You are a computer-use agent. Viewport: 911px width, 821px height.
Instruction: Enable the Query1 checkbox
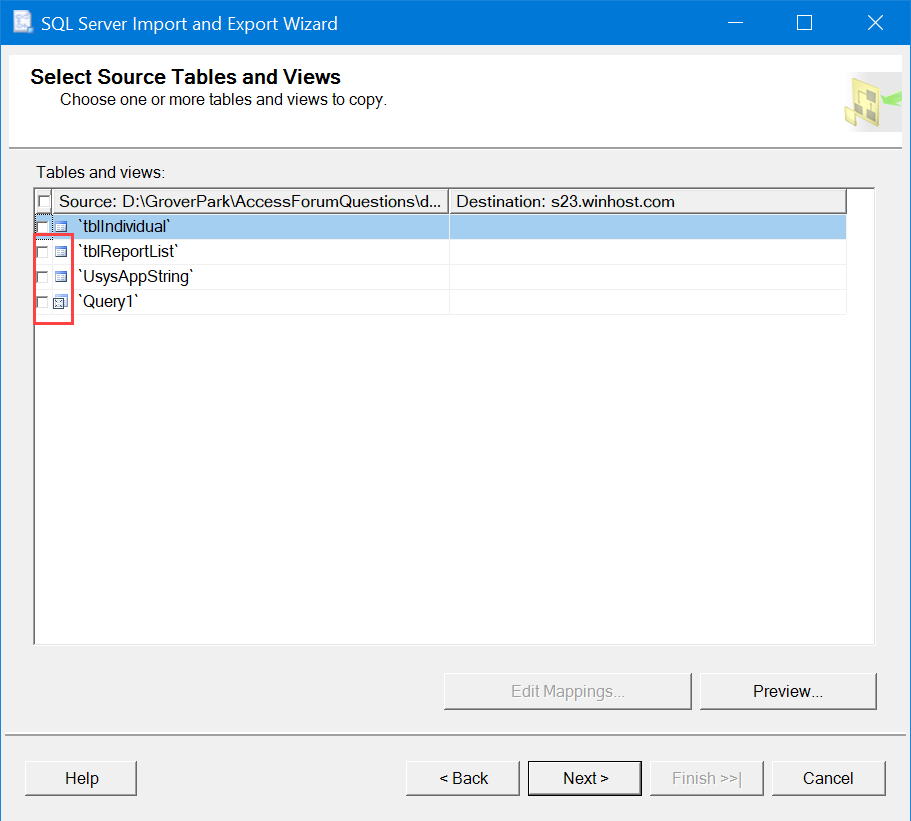point(43,302)
